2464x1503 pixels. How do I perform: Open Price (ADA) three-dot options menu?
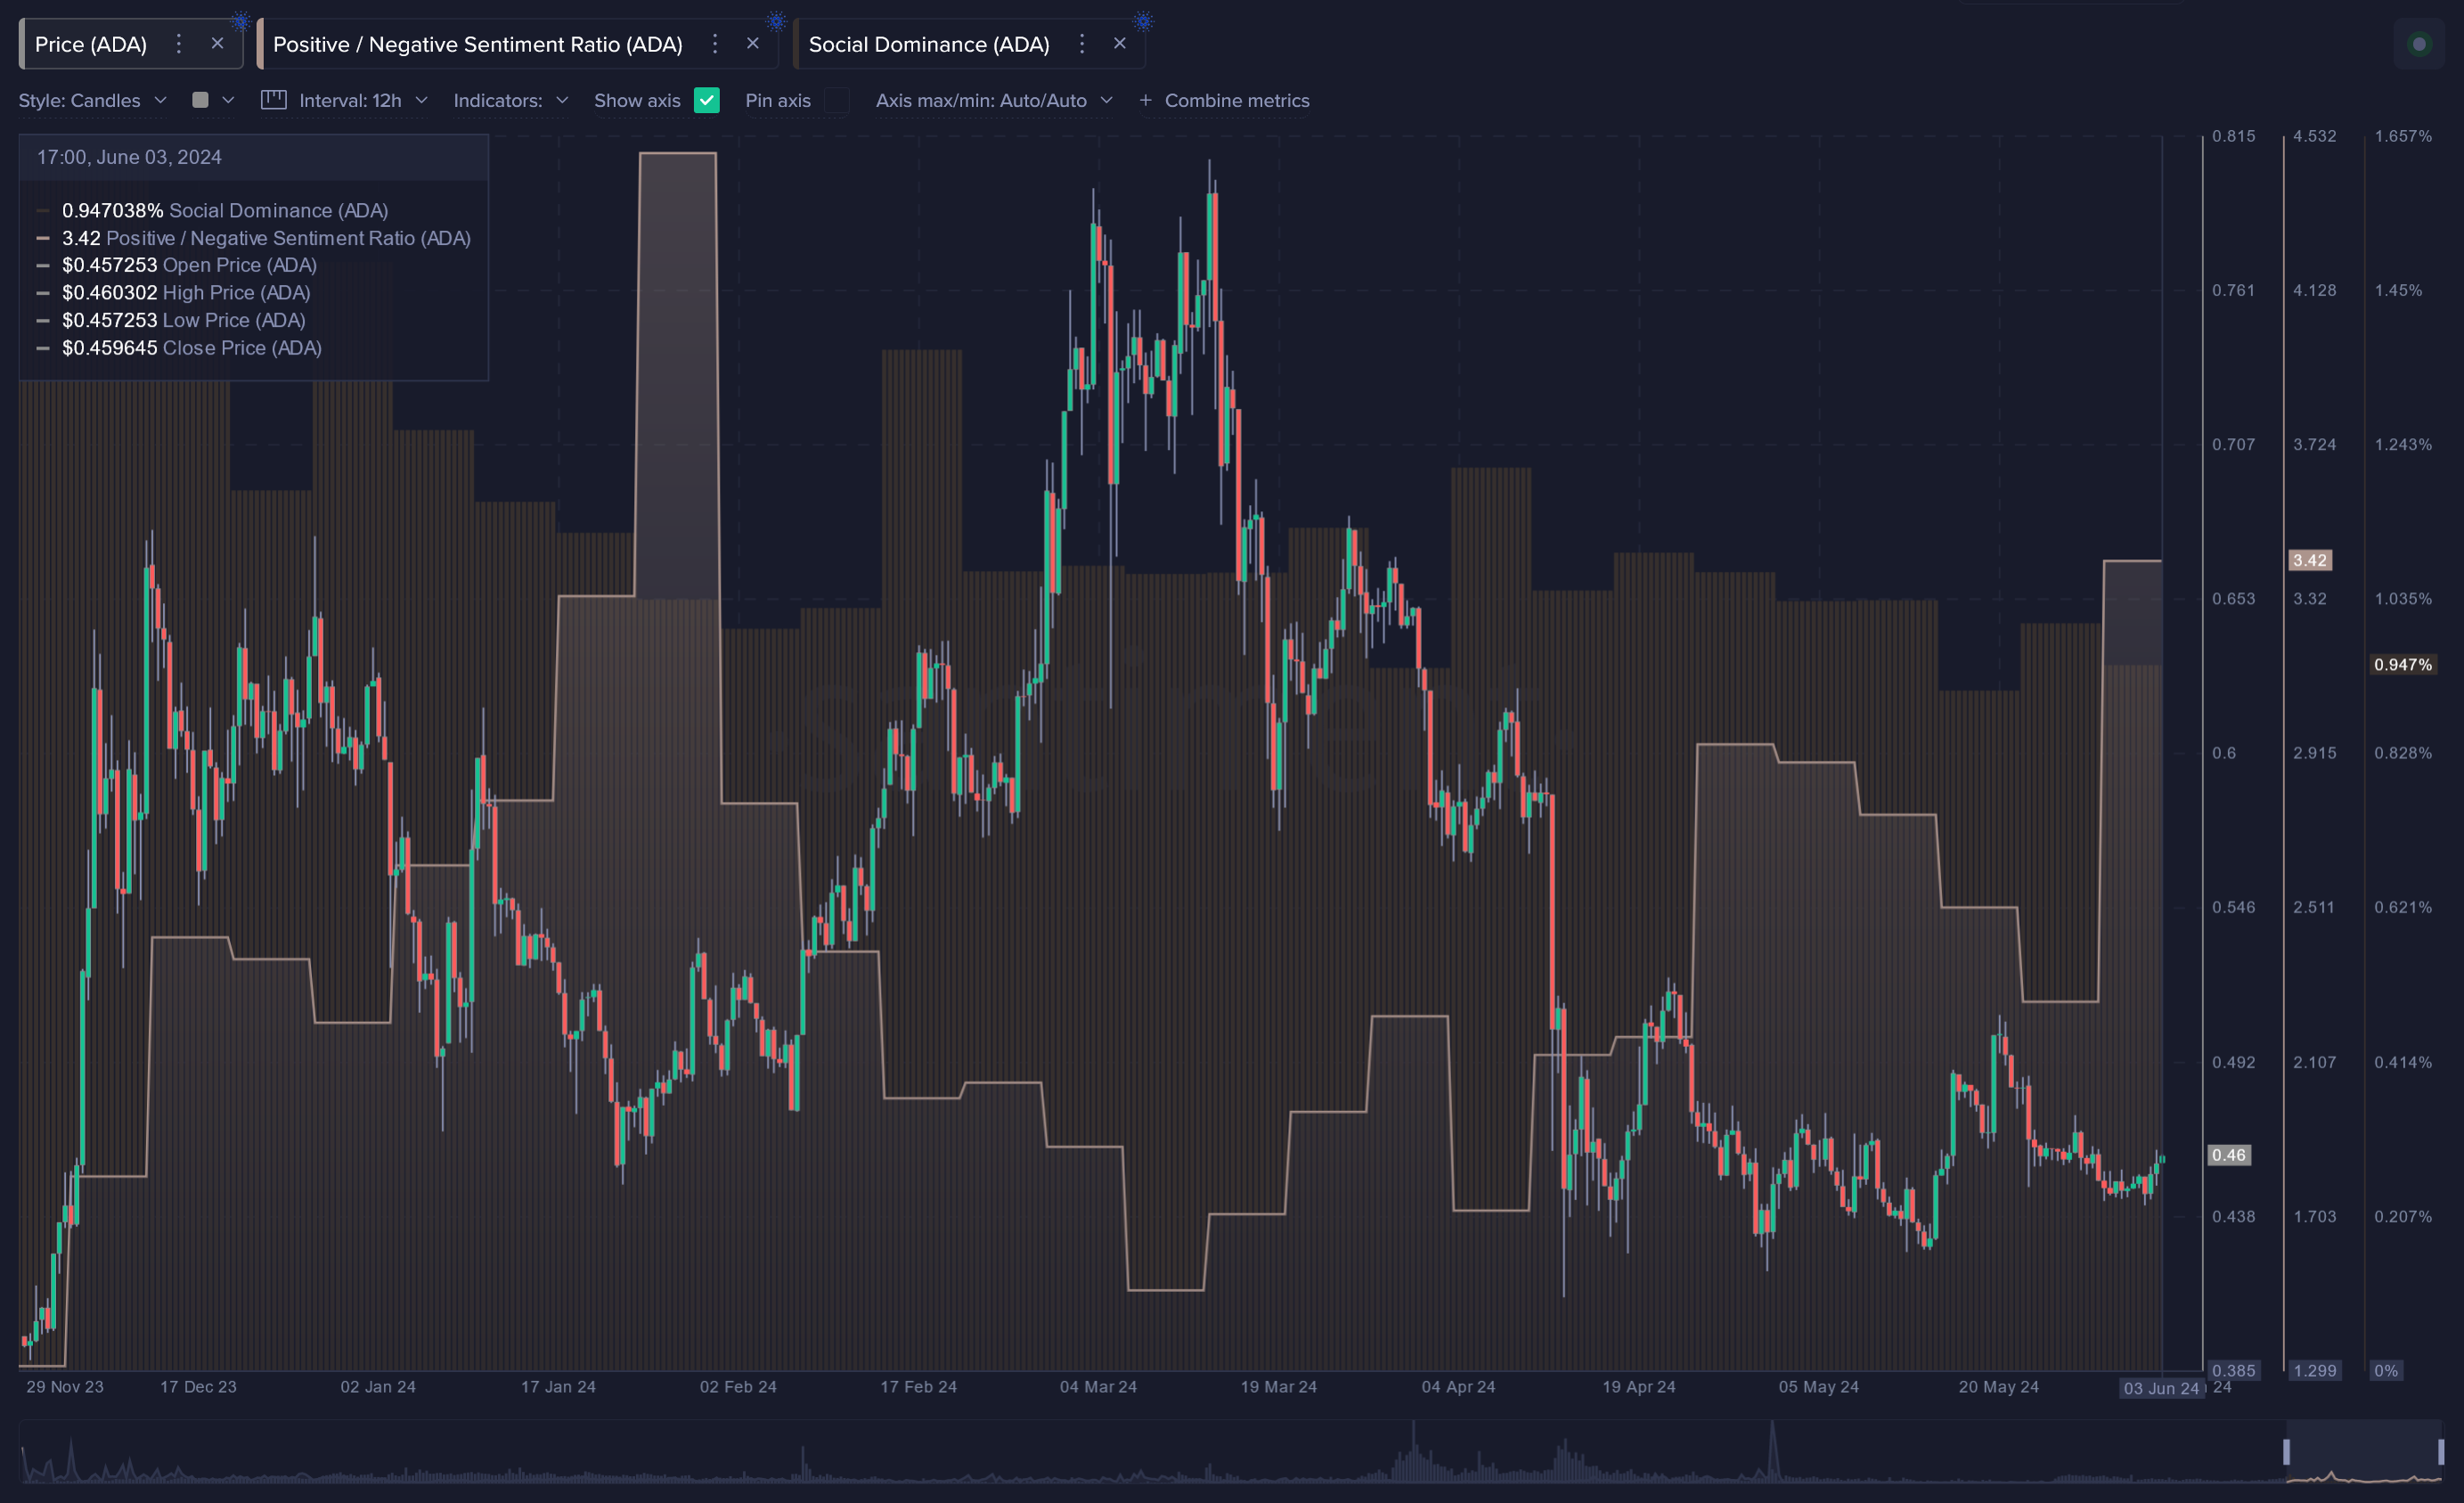tap(179, 44)
